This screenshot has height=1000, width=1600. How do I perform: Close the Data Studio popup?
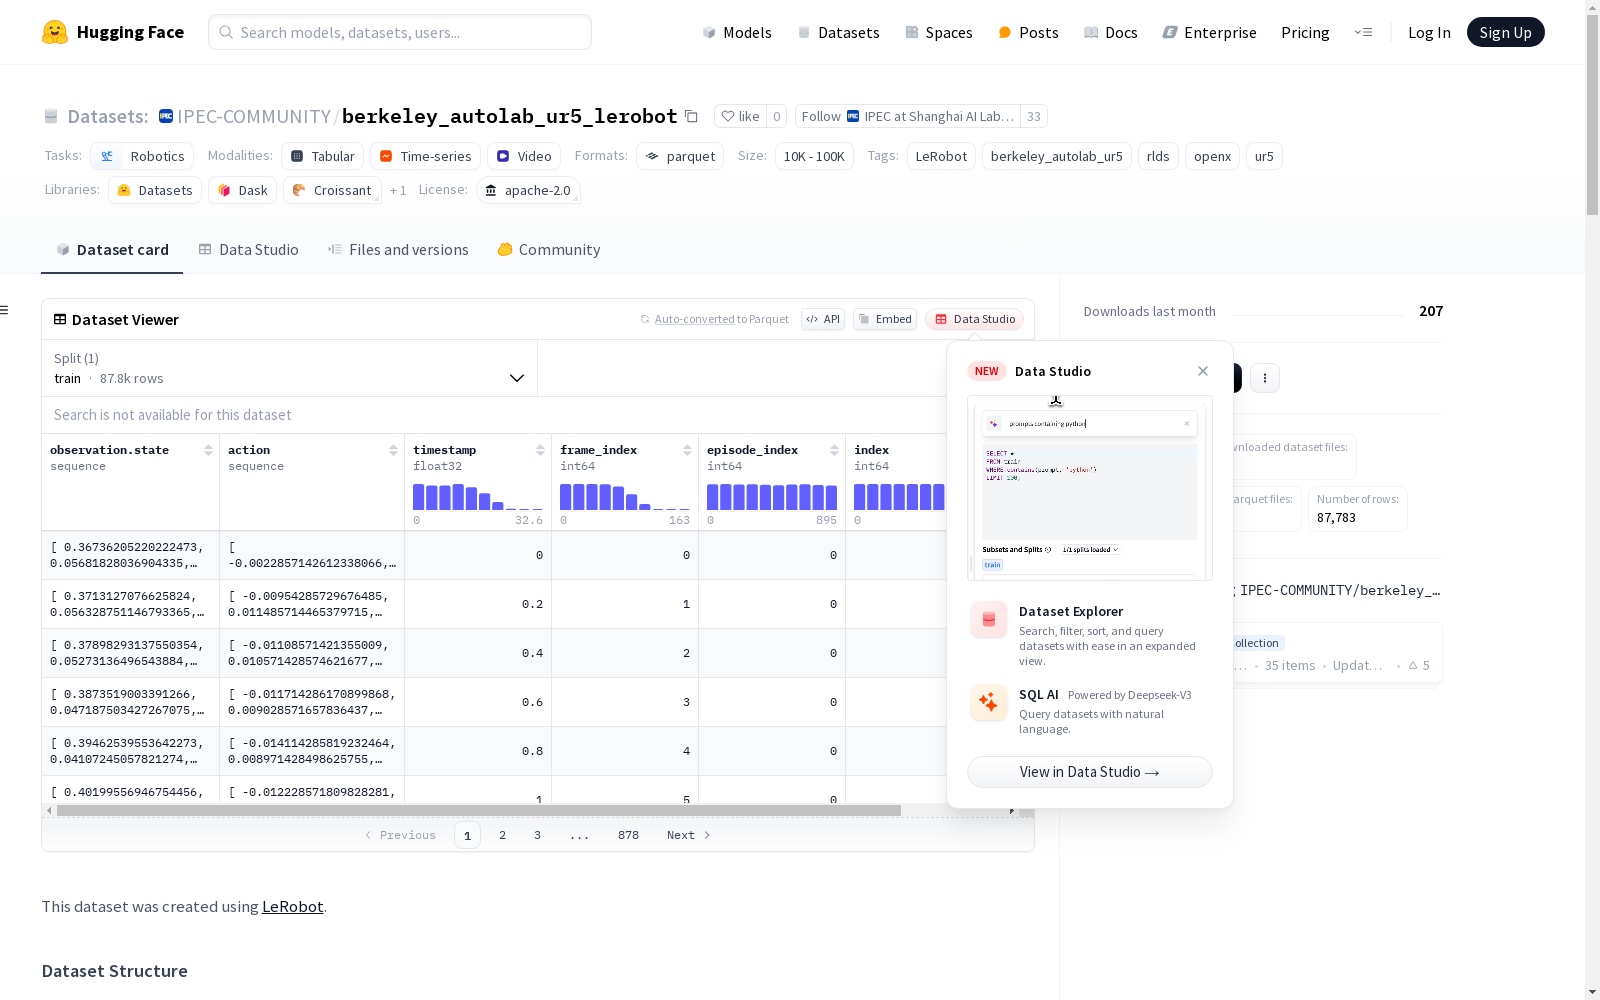point(1203,371)
